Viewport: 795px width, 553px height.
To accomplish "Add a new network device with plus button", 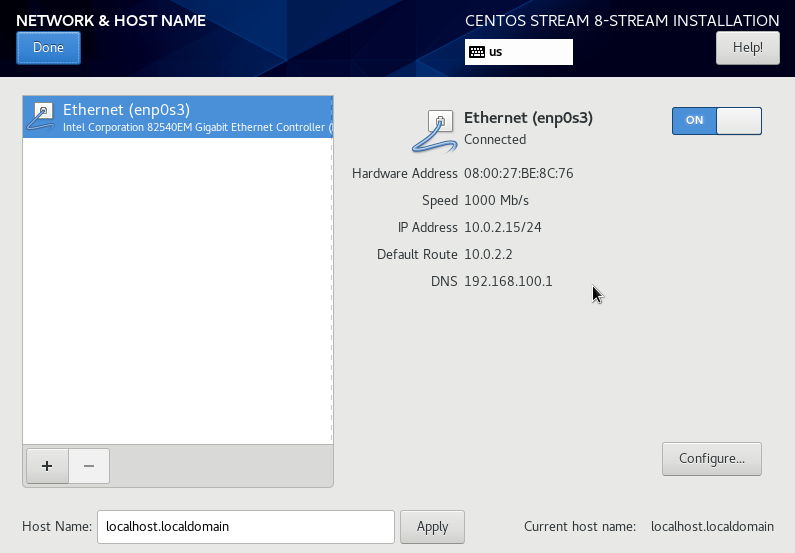I will [x=47, y=466].
